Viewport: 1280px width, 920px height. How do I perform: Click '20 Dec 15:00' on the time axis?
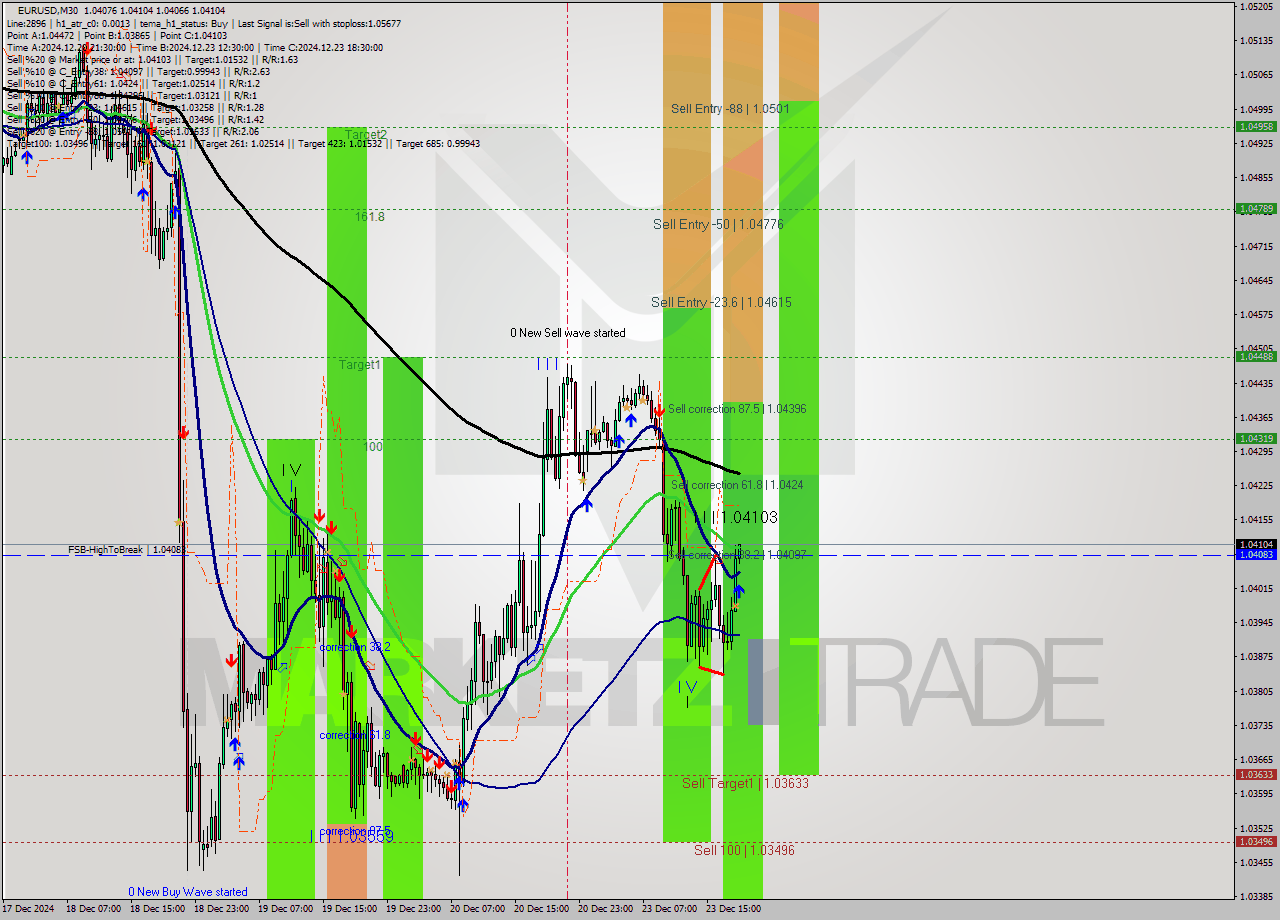pos(540,909)
